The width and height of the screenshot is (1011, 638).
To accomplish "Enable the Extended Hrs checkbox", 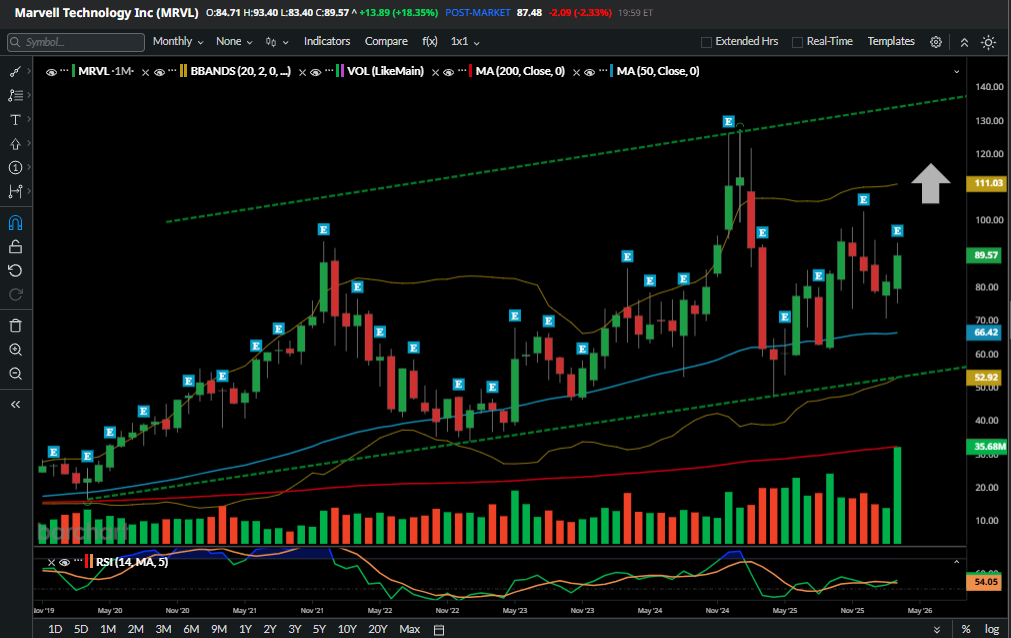I will click(706, 42).
